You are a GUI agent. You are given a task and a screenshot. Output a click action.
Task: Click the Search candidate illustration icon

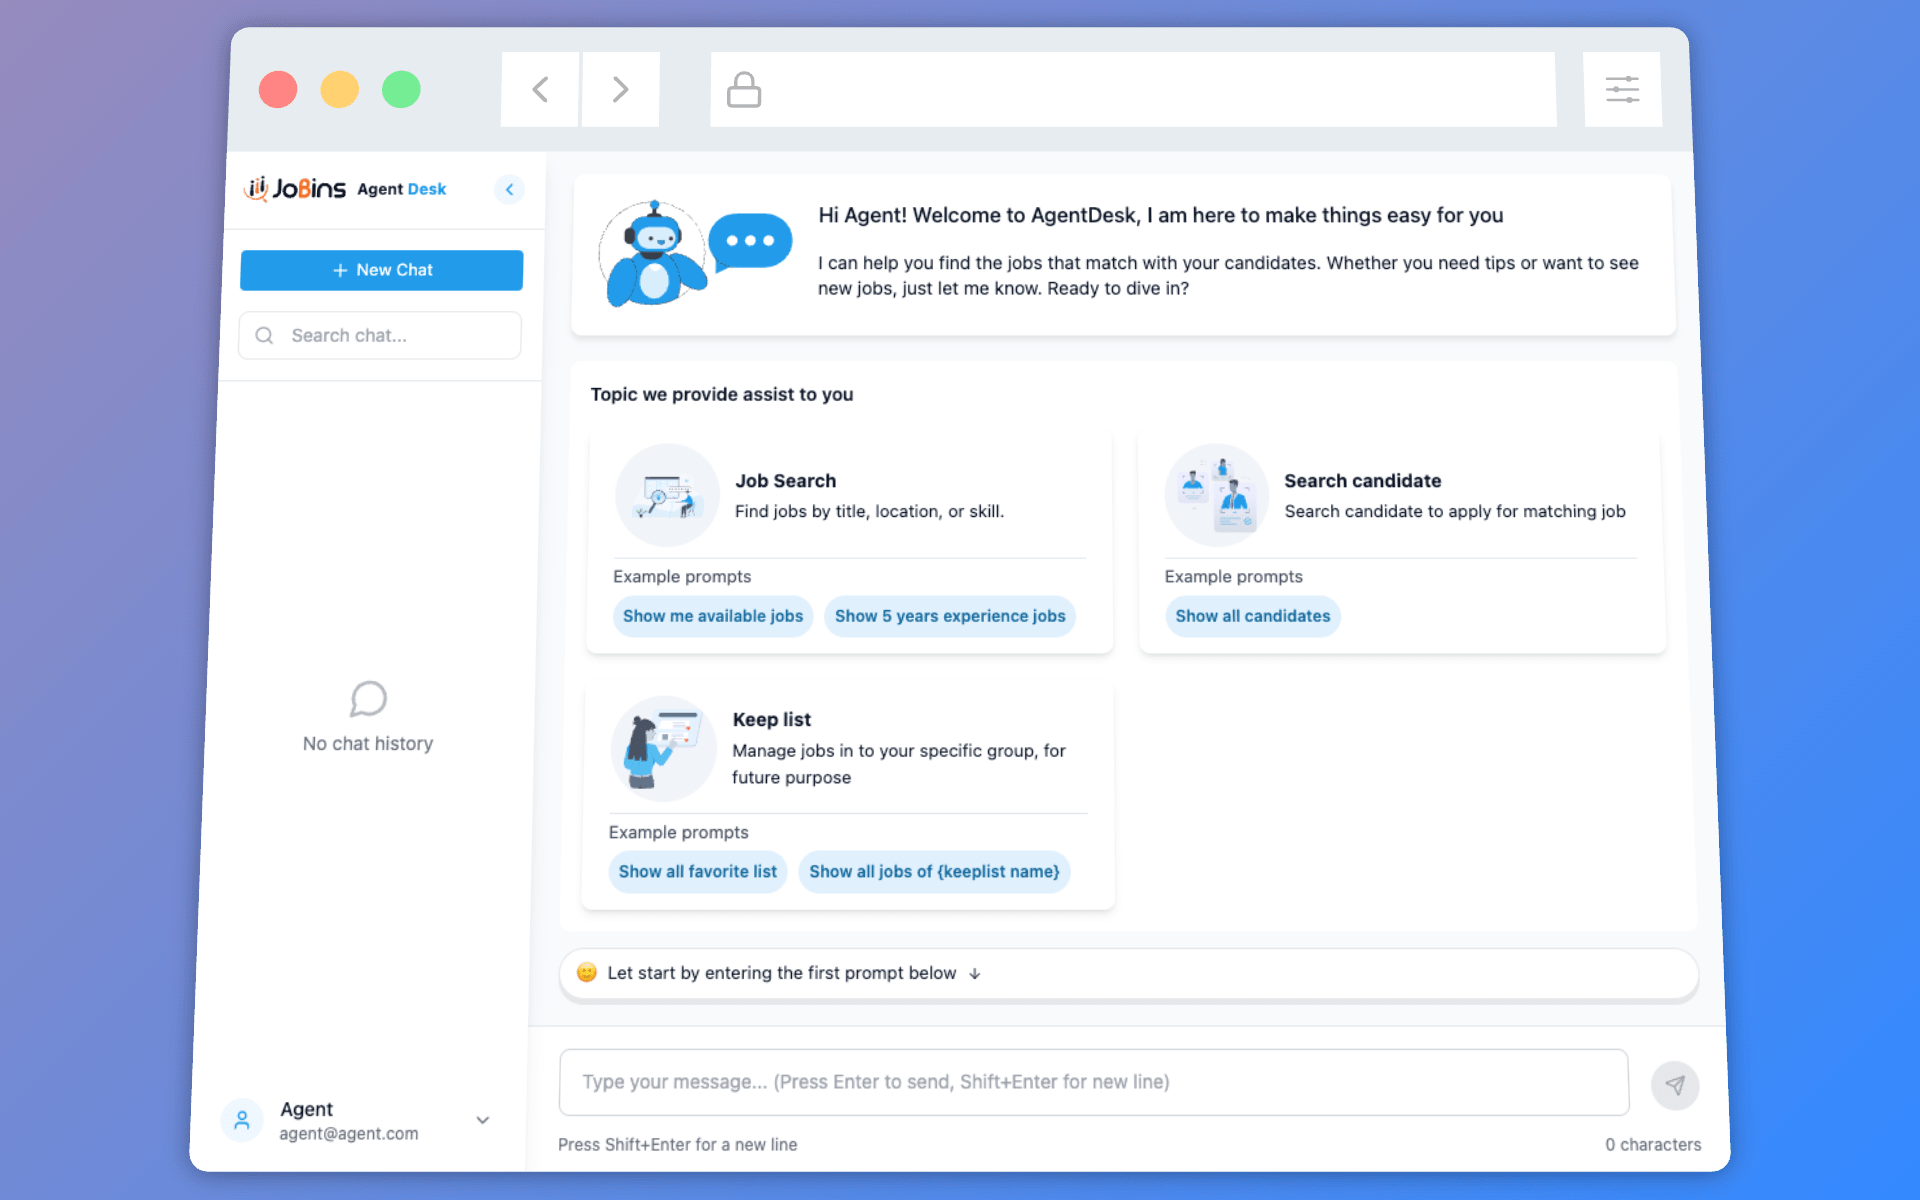[1216, 495]
